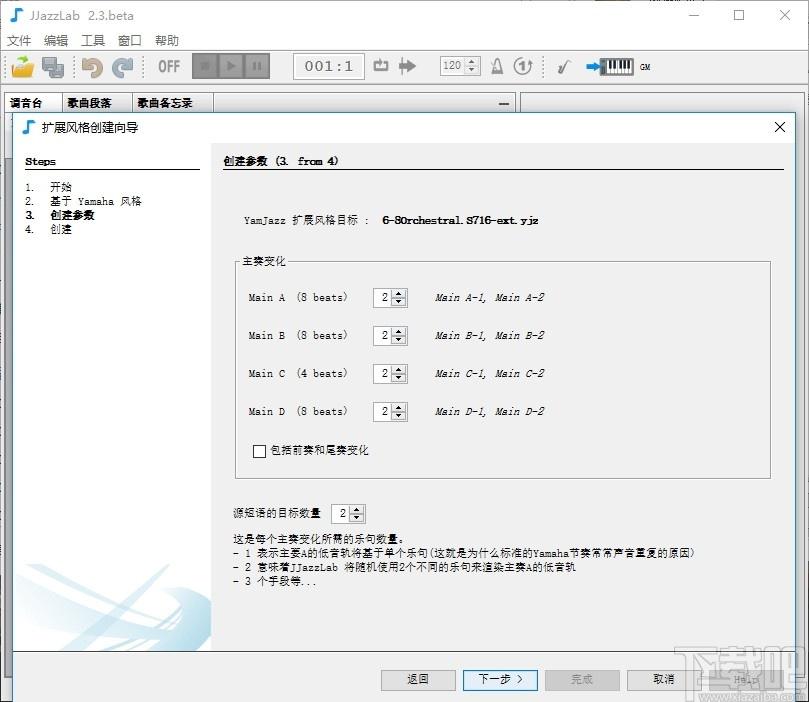Toggle playback point follow arrow icon
Image resolution: width=809 pixels, height=702 pixels.
pyautogui.click(x=407, y=66)
